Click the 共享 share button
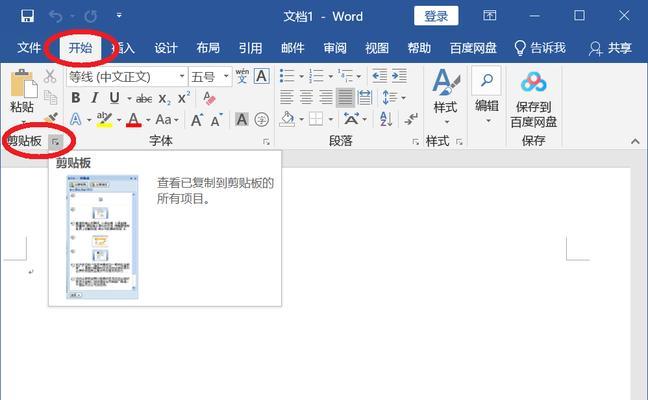The image size is (648, 400). coord(610,48)
